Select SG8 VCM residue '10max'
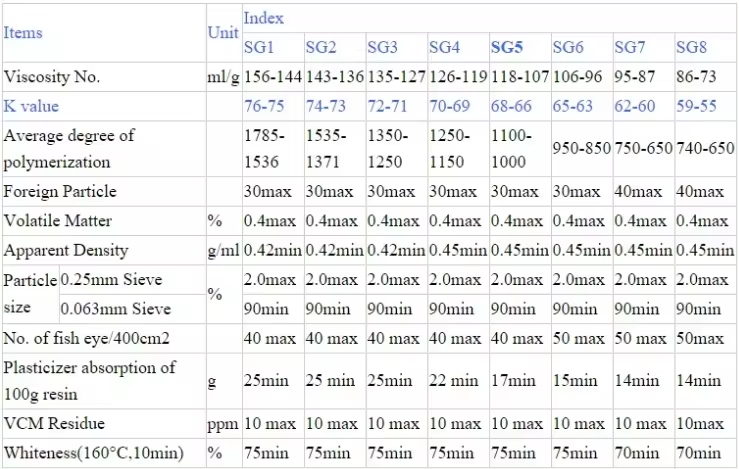 tap(700, 423)
